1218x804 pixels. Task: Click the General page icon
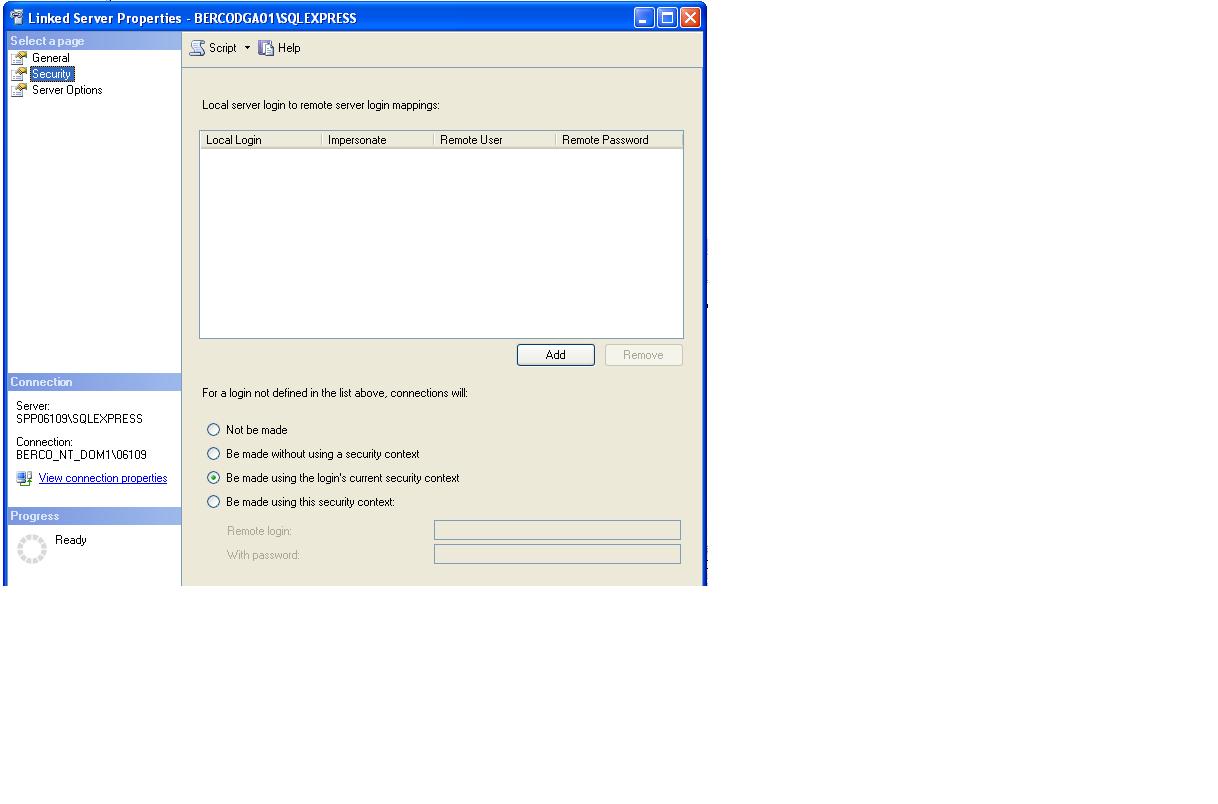19,58
